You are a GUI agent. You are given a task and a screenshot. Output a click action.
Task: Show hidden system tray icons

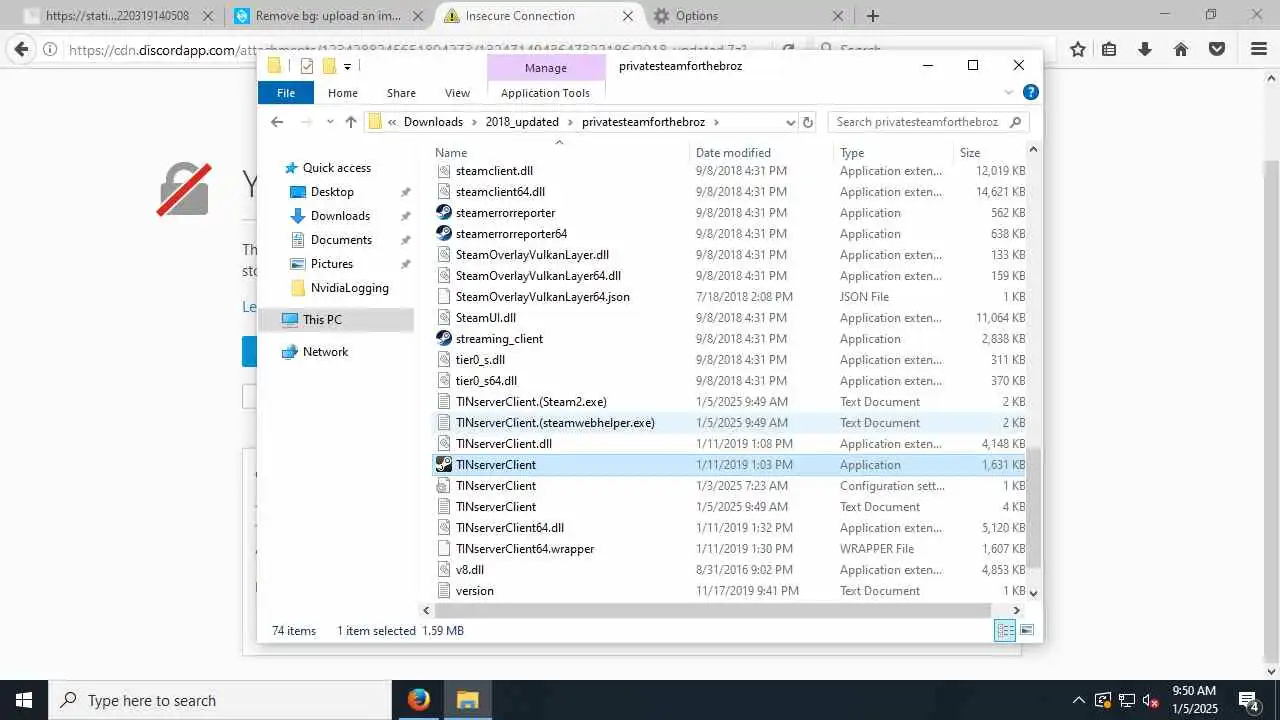1078,700
